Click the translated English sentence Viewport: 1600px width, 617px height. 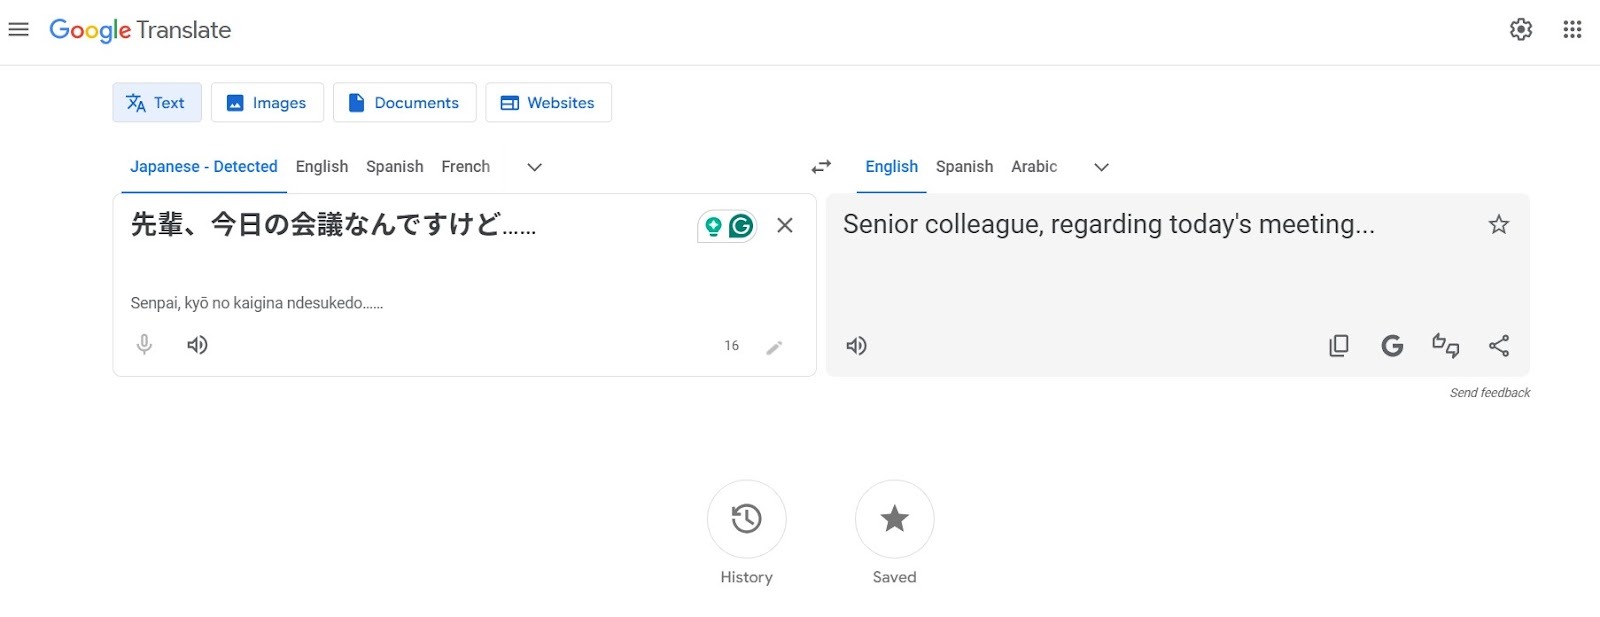1109,224
